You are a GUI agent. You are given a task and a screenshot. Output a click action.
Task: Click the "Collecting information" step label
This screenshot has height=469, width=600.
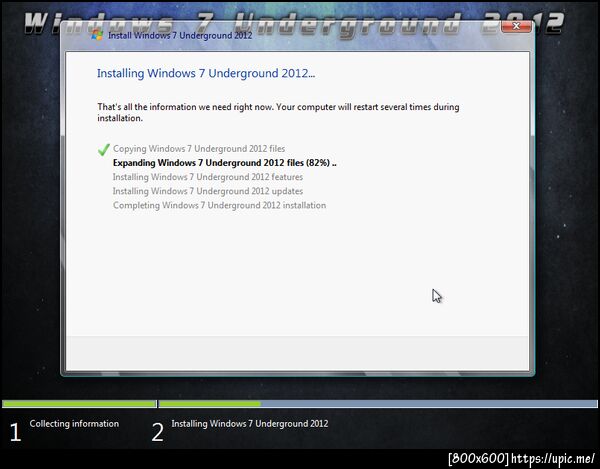pyautogui.click(x=74, y=424)
